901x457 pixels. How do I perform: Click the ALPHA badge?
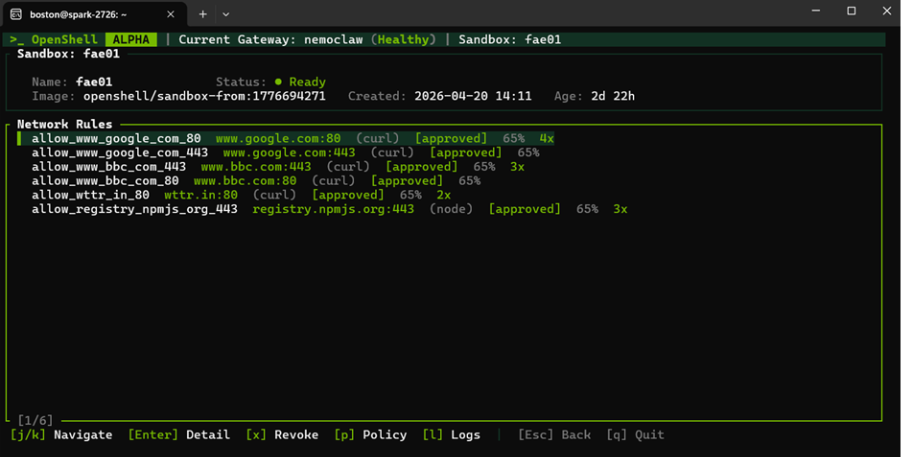point(131,40)
